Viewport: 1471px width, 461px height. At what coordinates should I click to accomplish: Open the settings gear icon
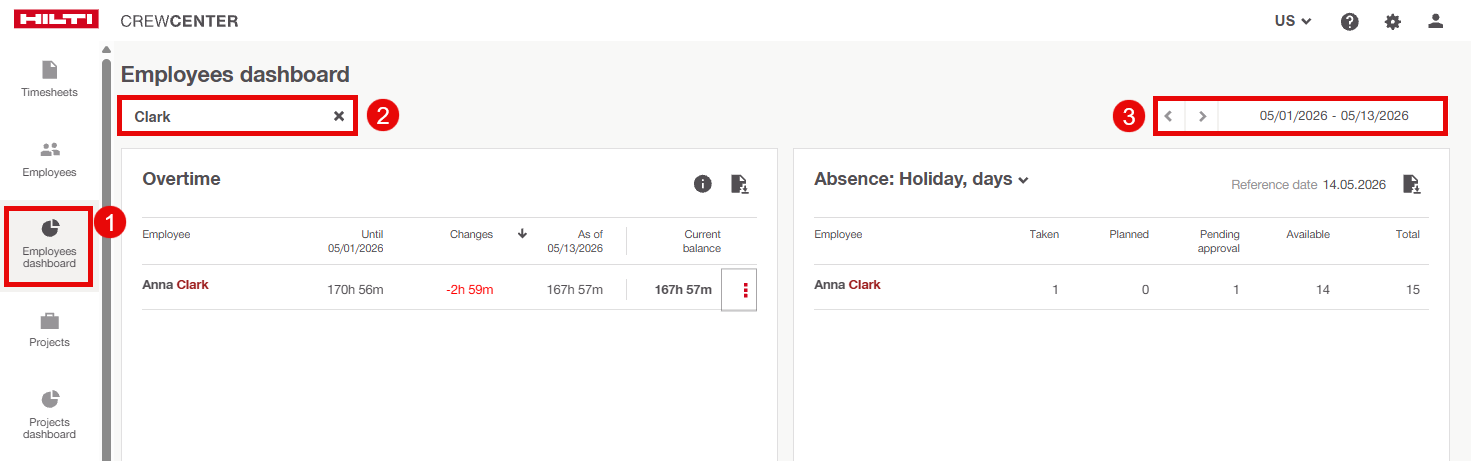(1393, 21)
